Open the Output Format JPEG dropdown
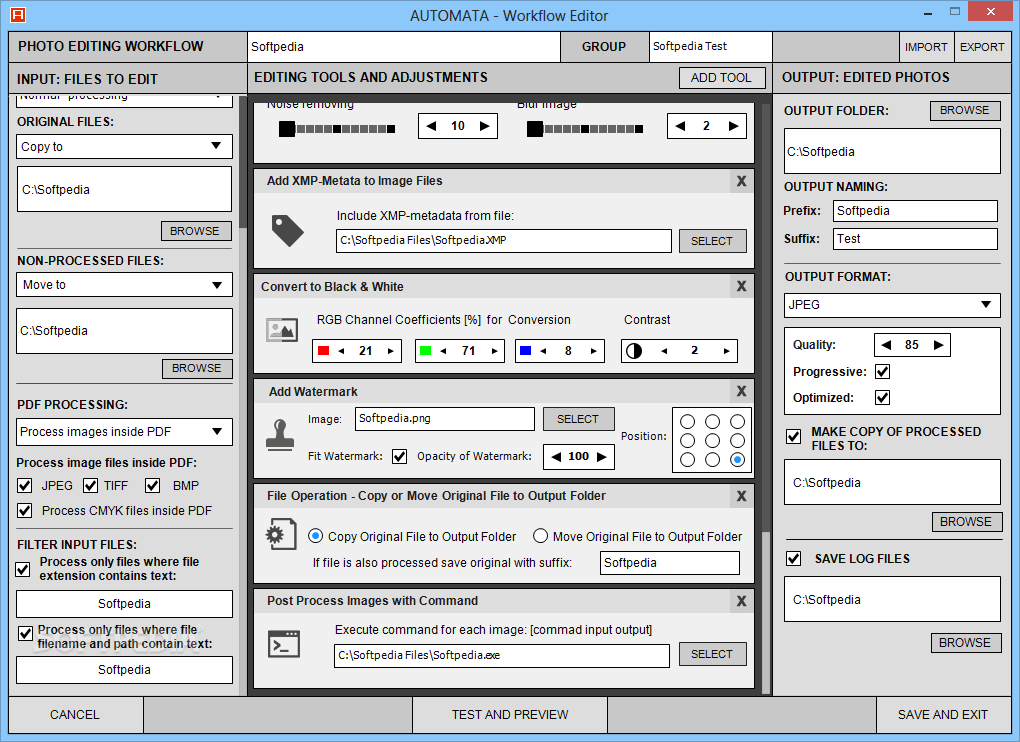This screenshot has height=742, width=1020. coord(892,305)
